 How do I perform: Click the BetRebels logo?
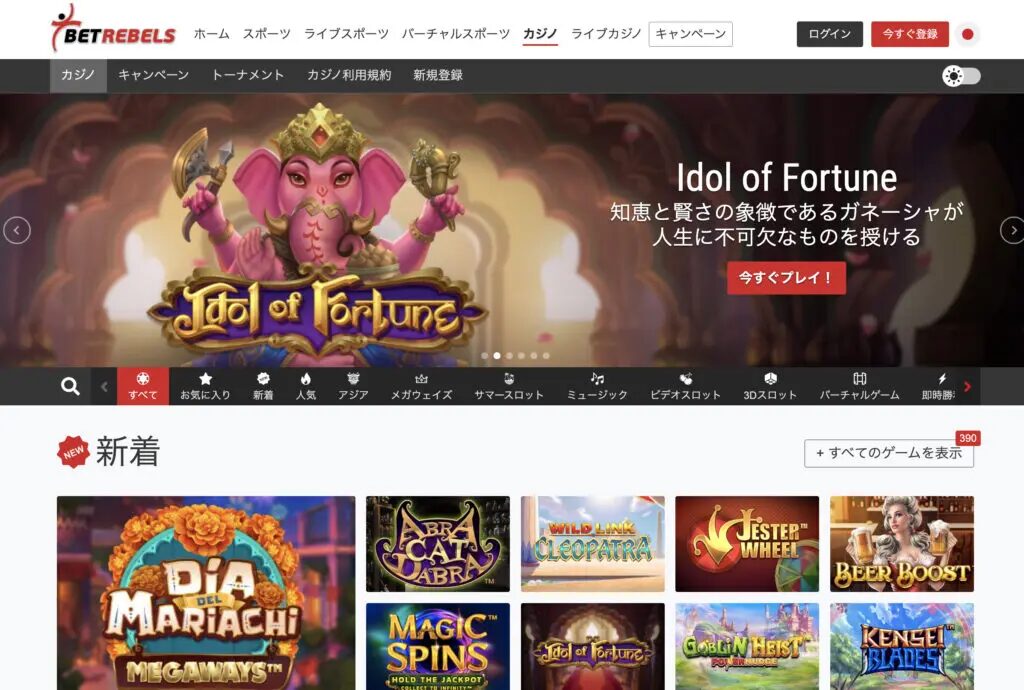pos(114,29)
